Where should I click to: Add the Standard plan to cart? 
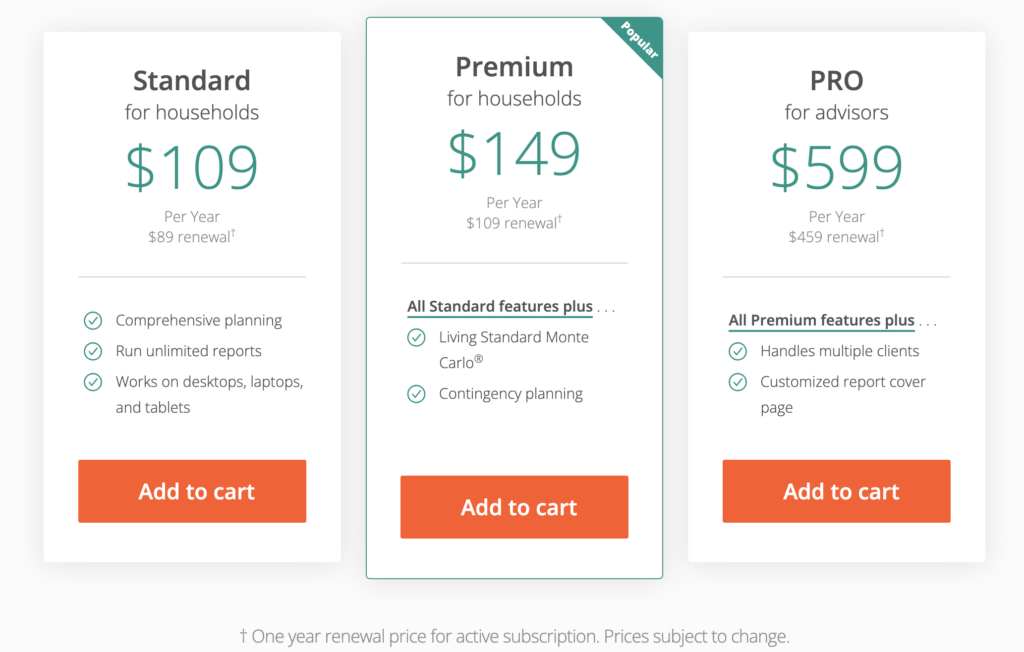click(x=192, y=491)
